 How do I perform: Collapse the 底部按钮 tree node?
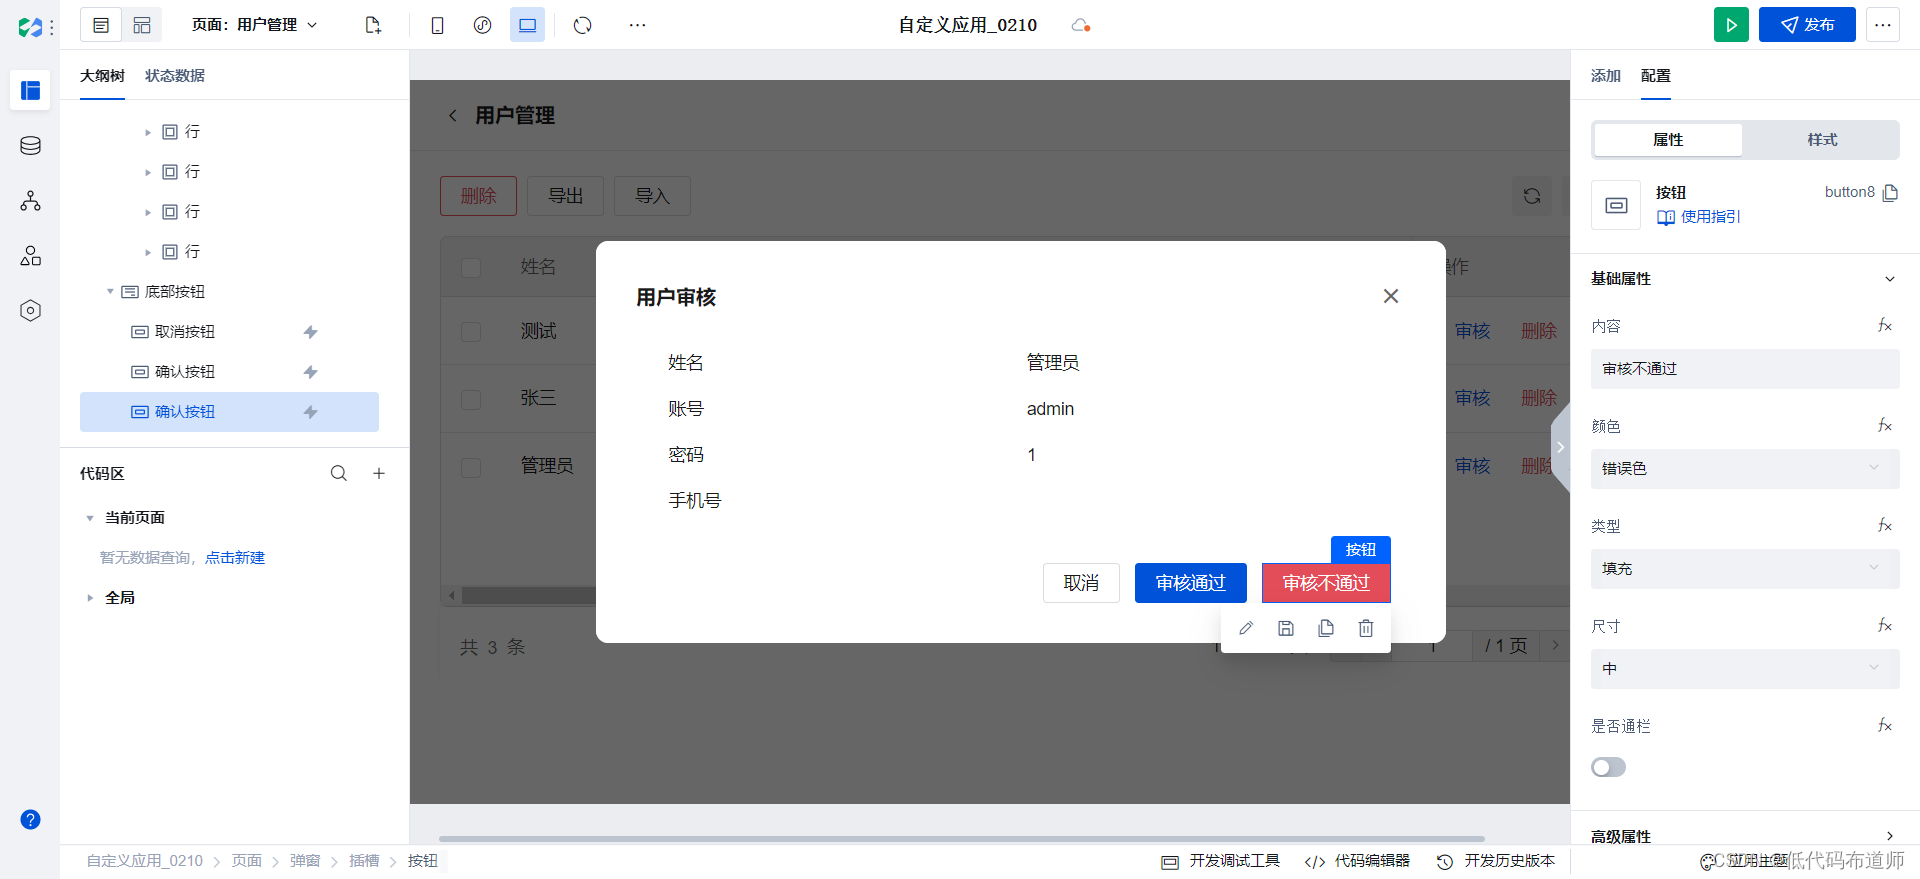[110, 292]
